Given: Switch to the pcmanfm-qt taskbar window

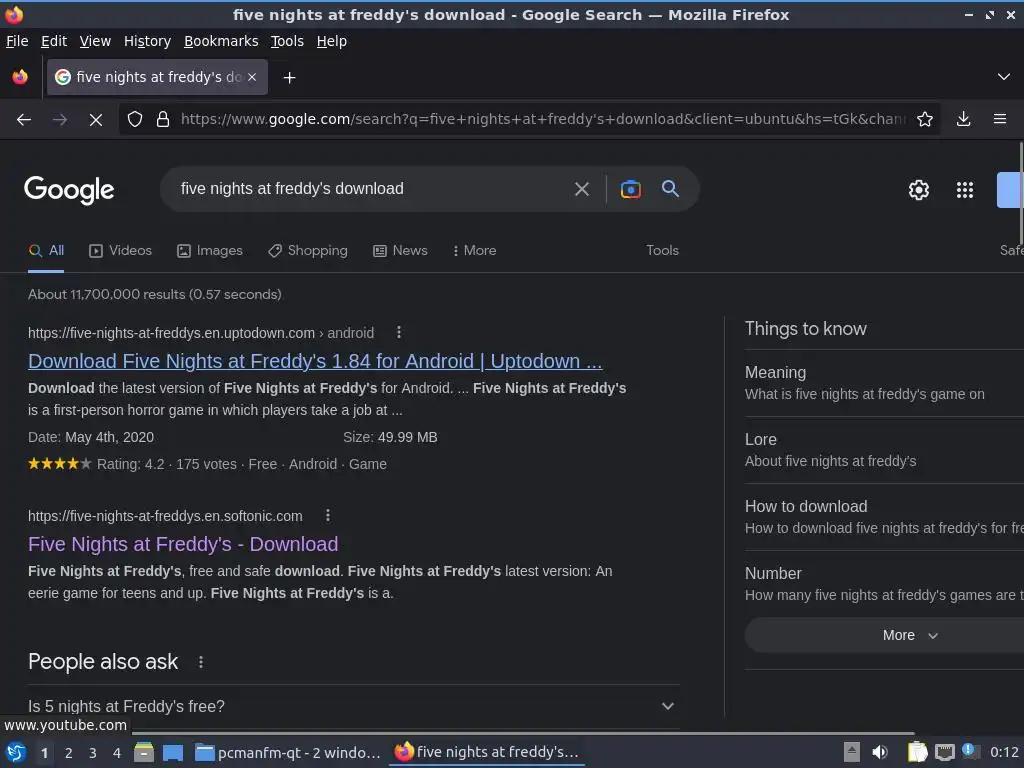Looking at the screenshot, I should click(x=288, y=753).
